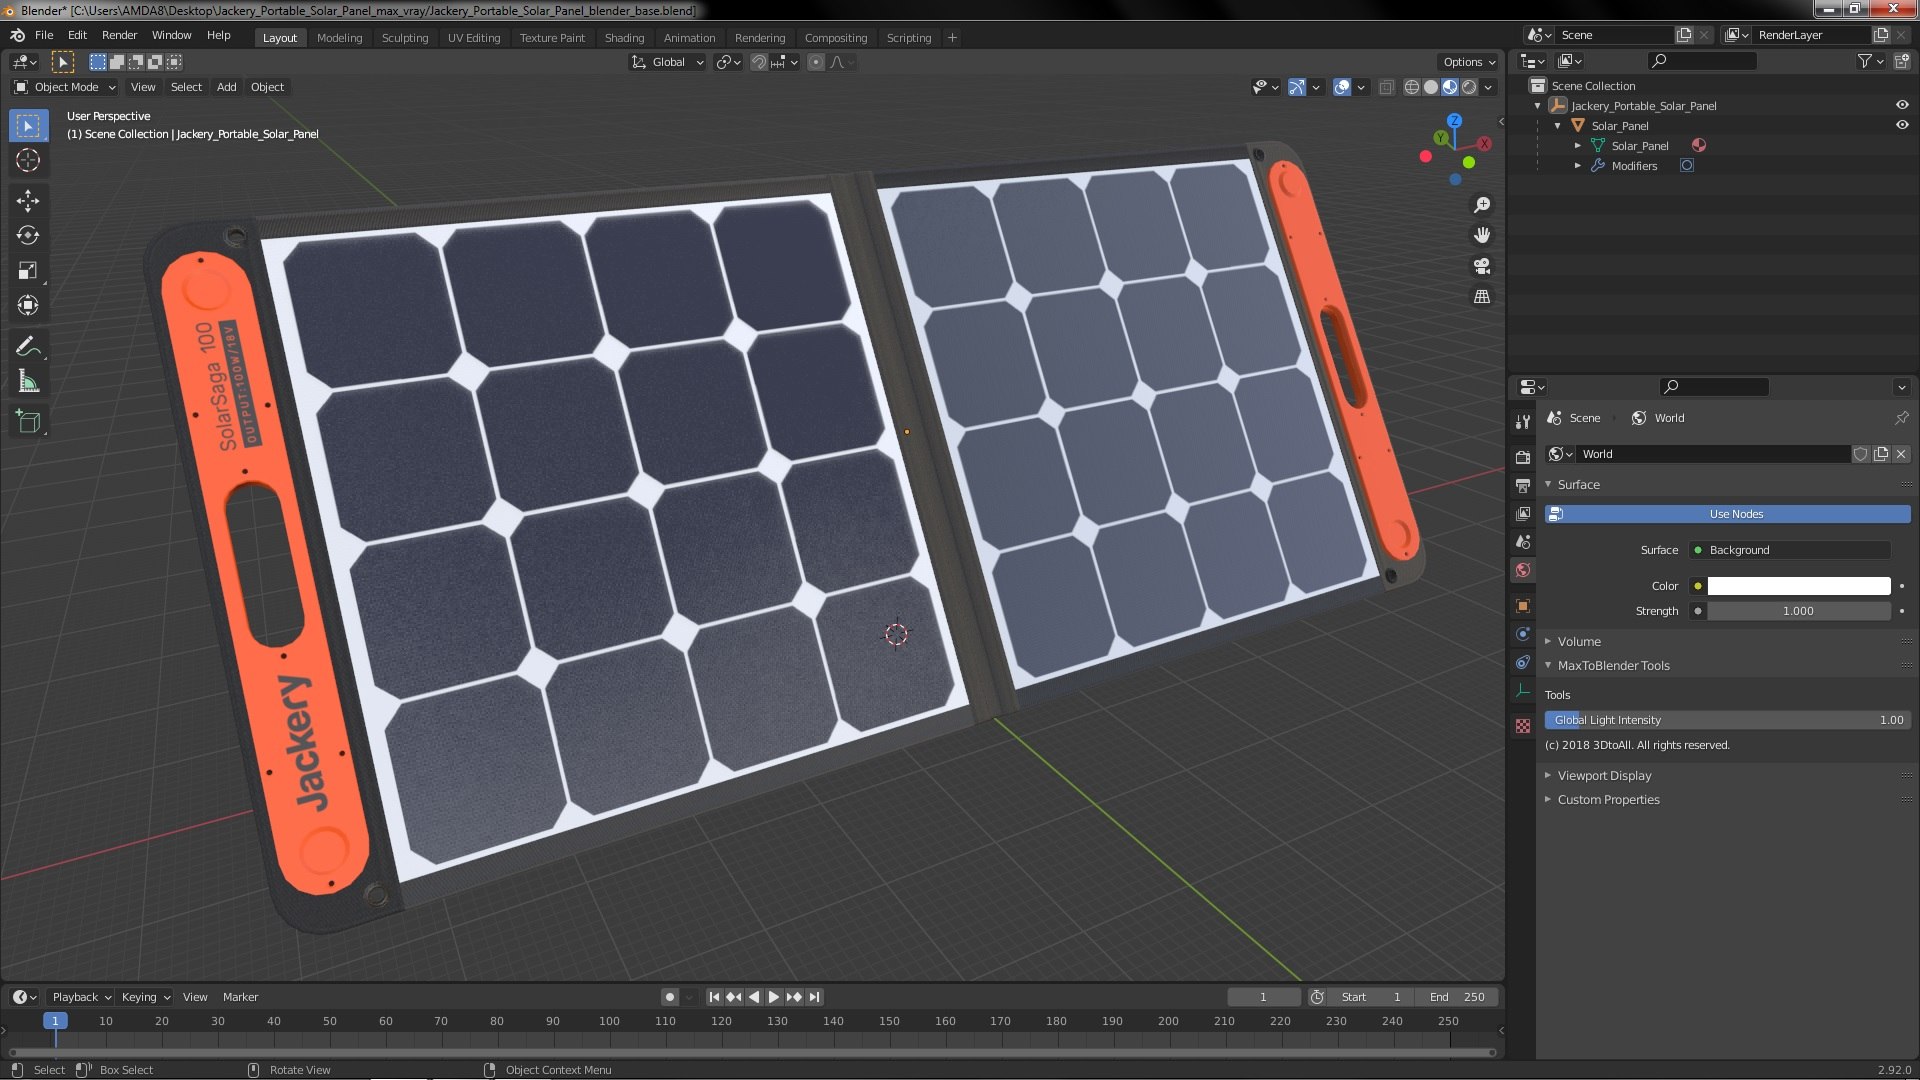Open the Output properties tab
The height and width of the screenshot is (1080, 1920).
pyautogui.click(x=1522, y=485)
